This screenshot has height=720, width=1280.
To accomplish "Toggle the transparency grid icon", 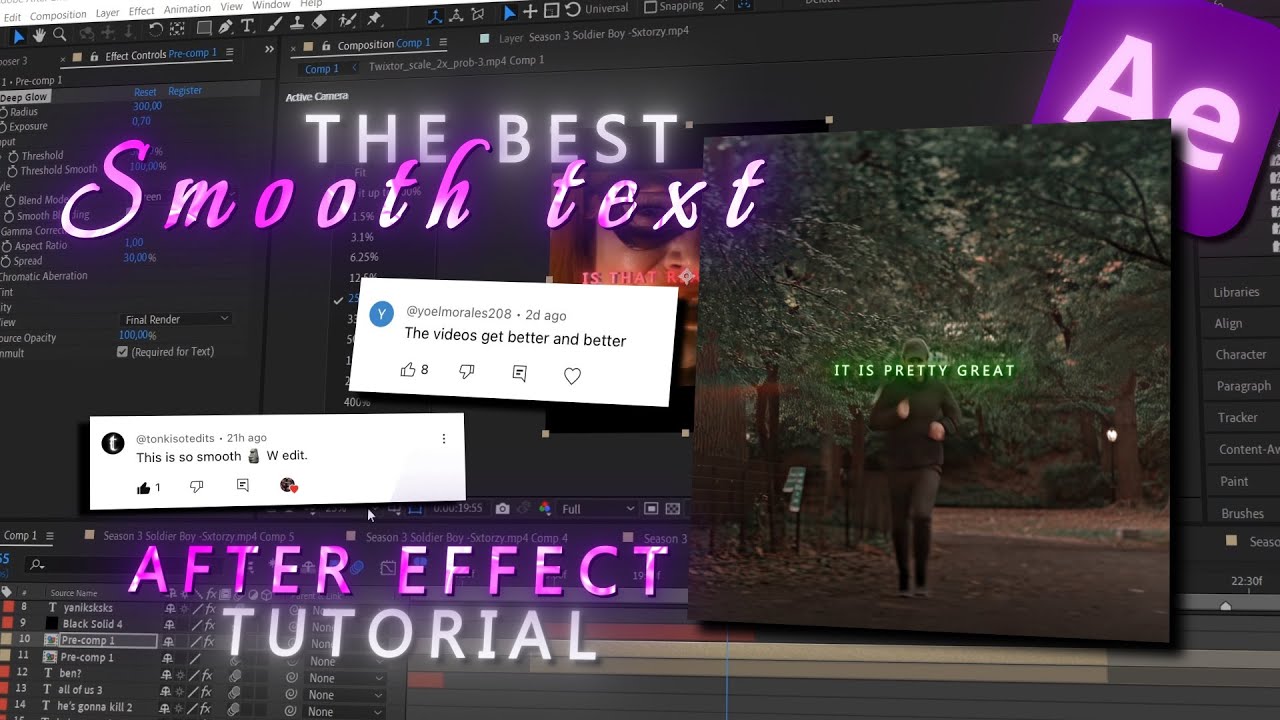I will click(x=672, y=509).
